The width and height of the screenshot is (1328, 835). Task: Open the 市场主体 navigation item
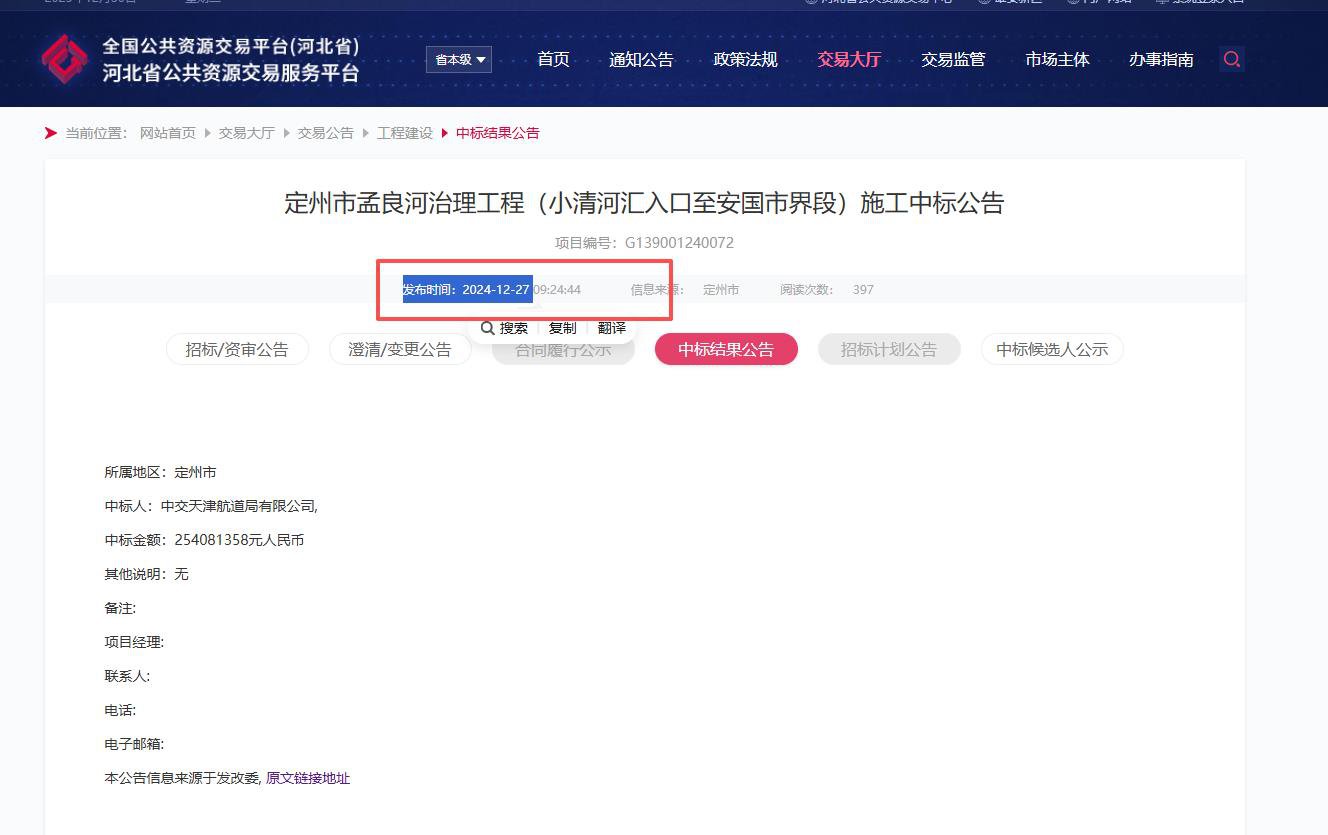(1057, 60)
